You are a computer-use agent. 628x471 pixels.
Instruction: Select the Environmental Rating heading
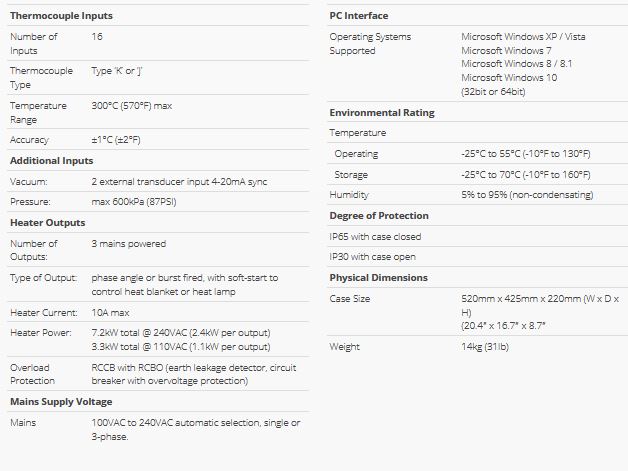click(x=382, y=113)
